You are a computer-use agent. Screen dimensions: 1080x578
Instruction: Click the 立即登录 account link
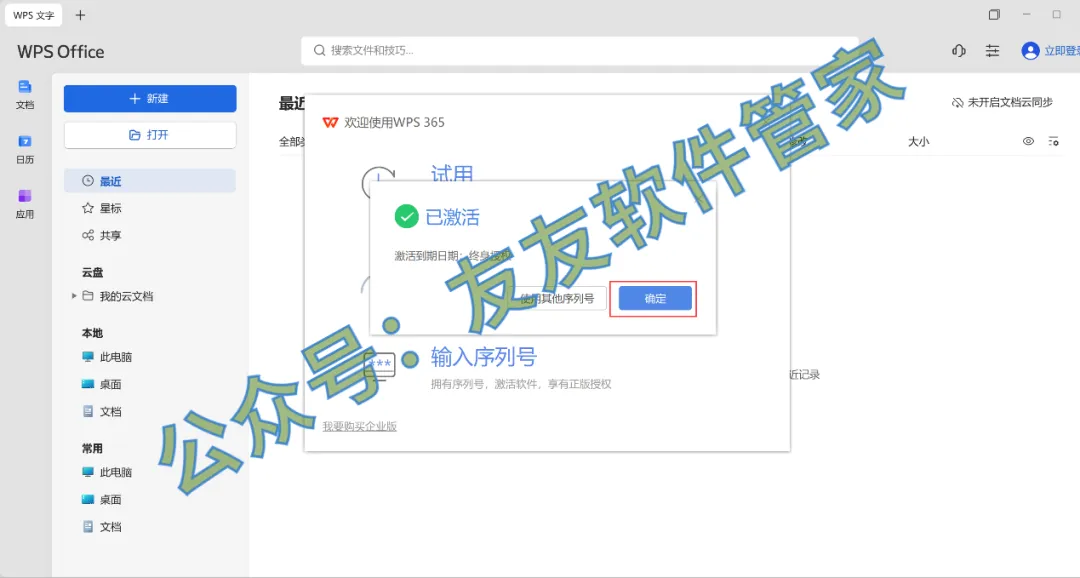pos(1061,51)
